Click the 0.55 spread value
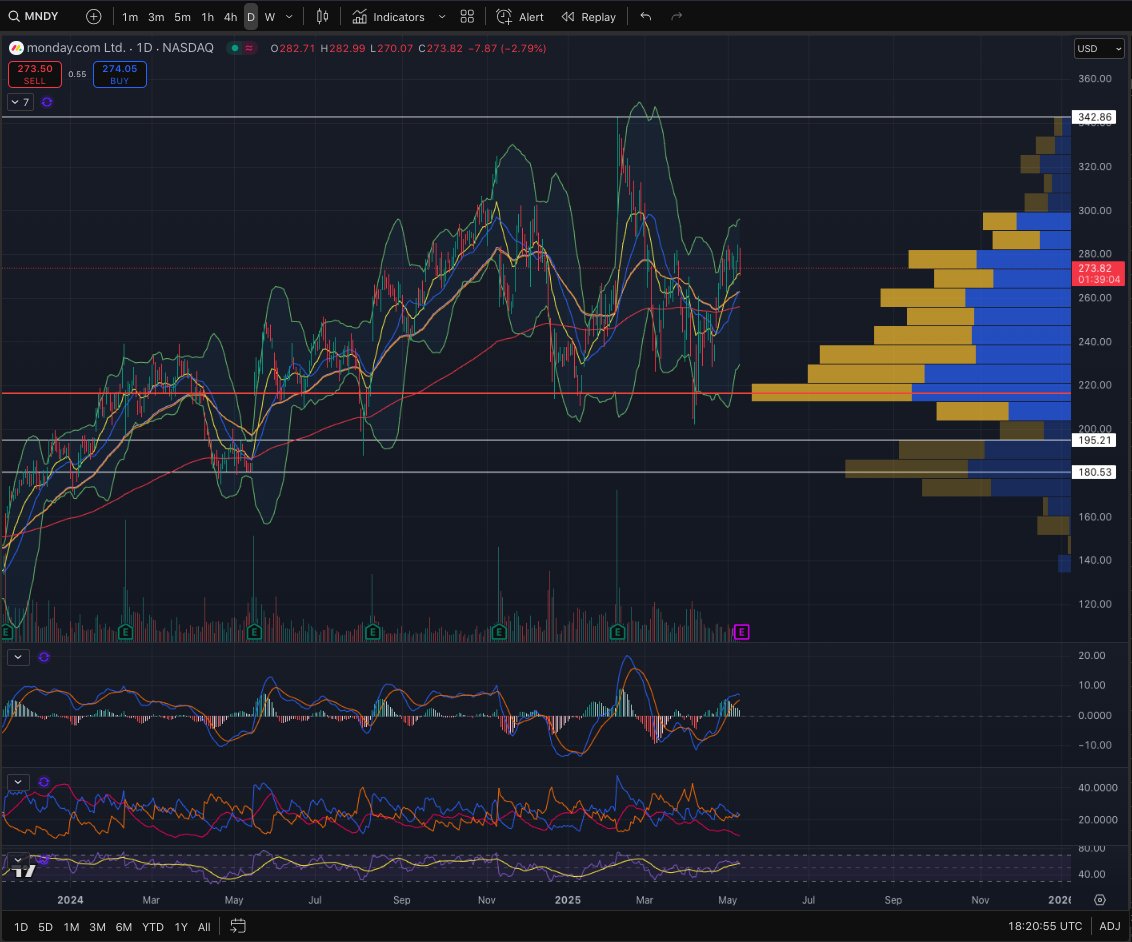 77,74
